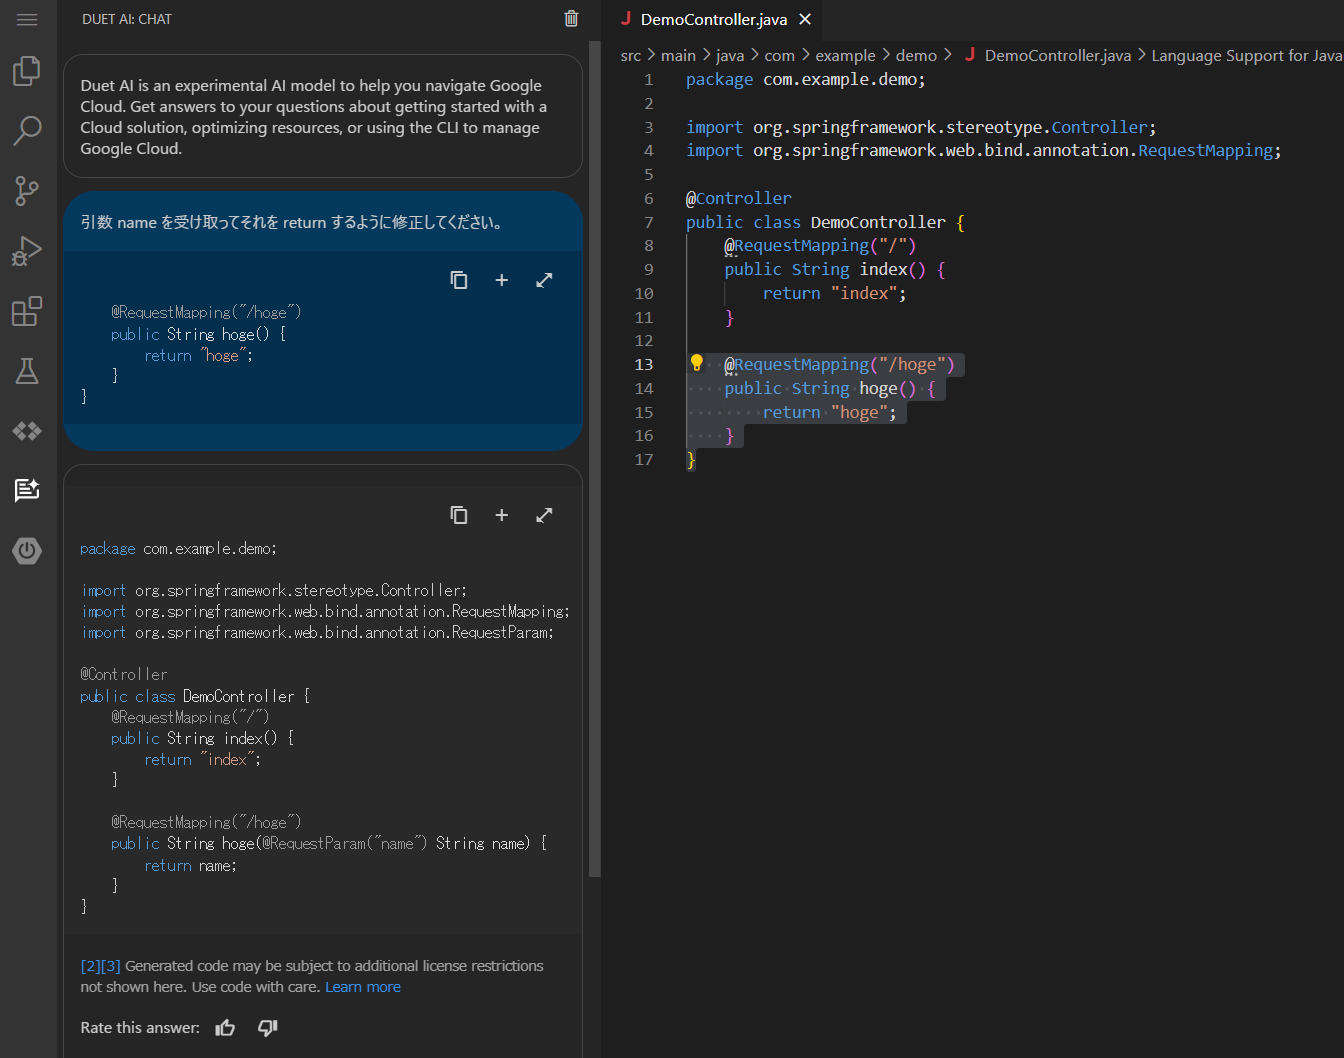Insert prompt code block with plus icon
Image resolution: width=1344 pixels, height=1058 pixels.
[502, 280]
